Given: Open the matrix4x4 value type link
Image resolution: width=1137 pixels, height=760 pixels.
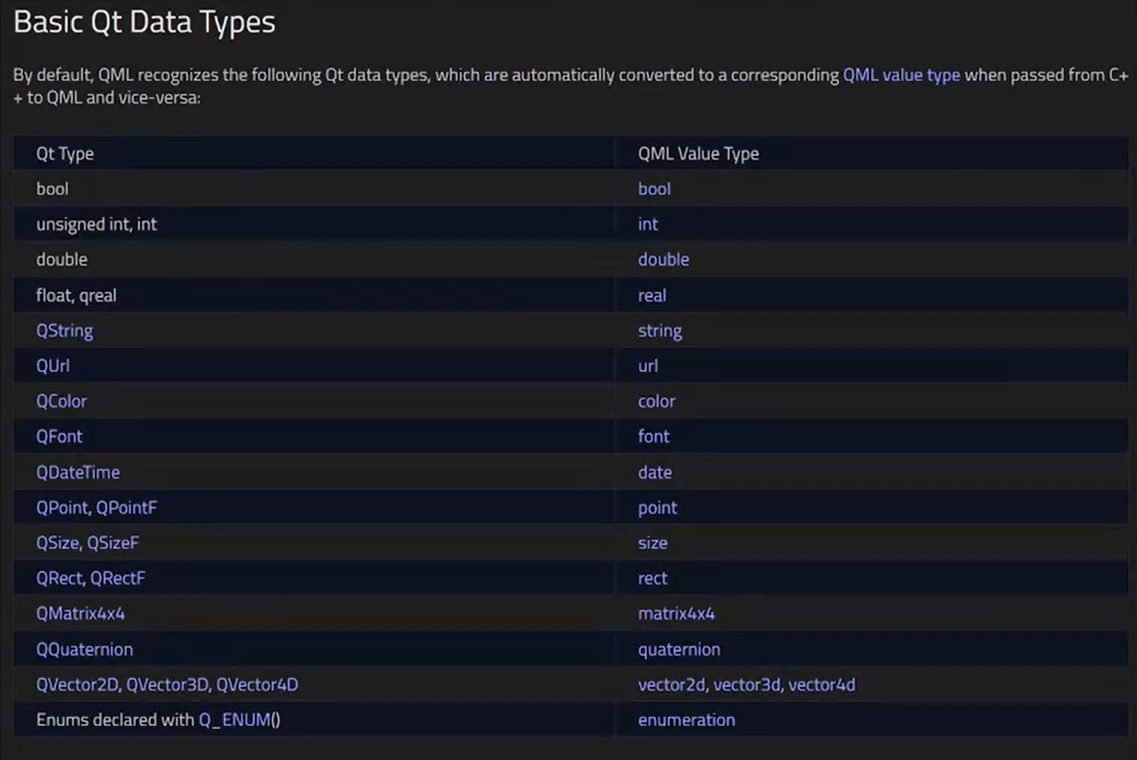Looking at the screenshot, I should coord(676,614).
